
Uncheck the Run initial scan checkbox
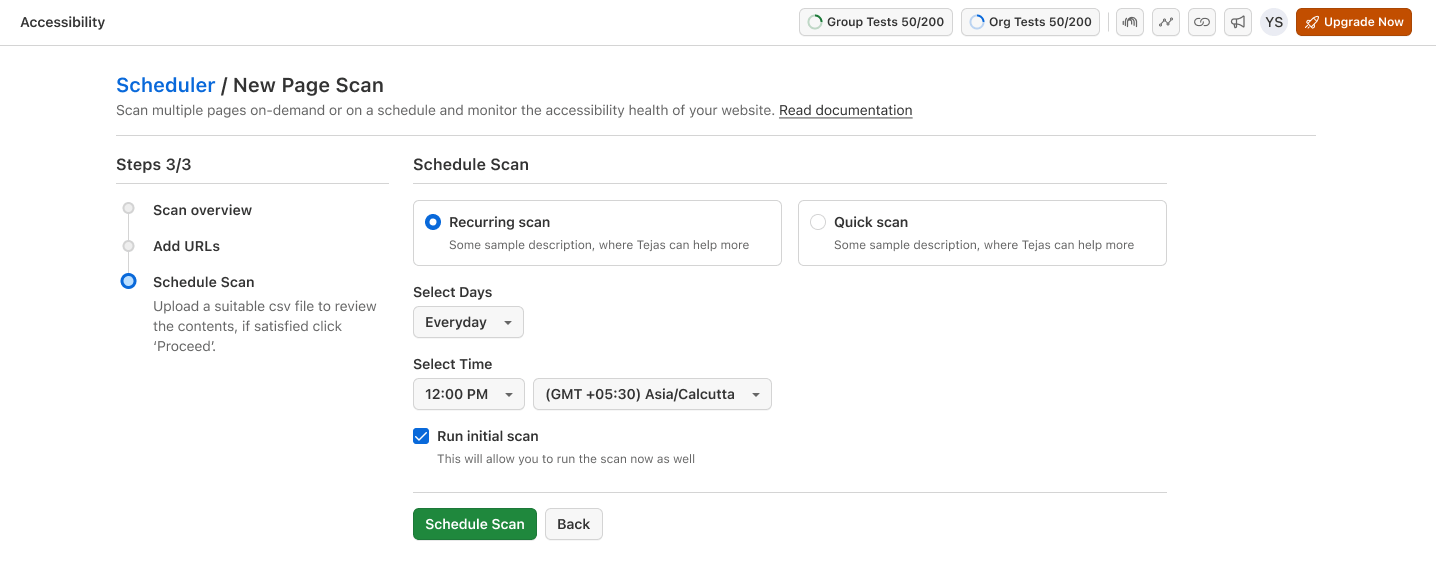[x=421, y=436]
